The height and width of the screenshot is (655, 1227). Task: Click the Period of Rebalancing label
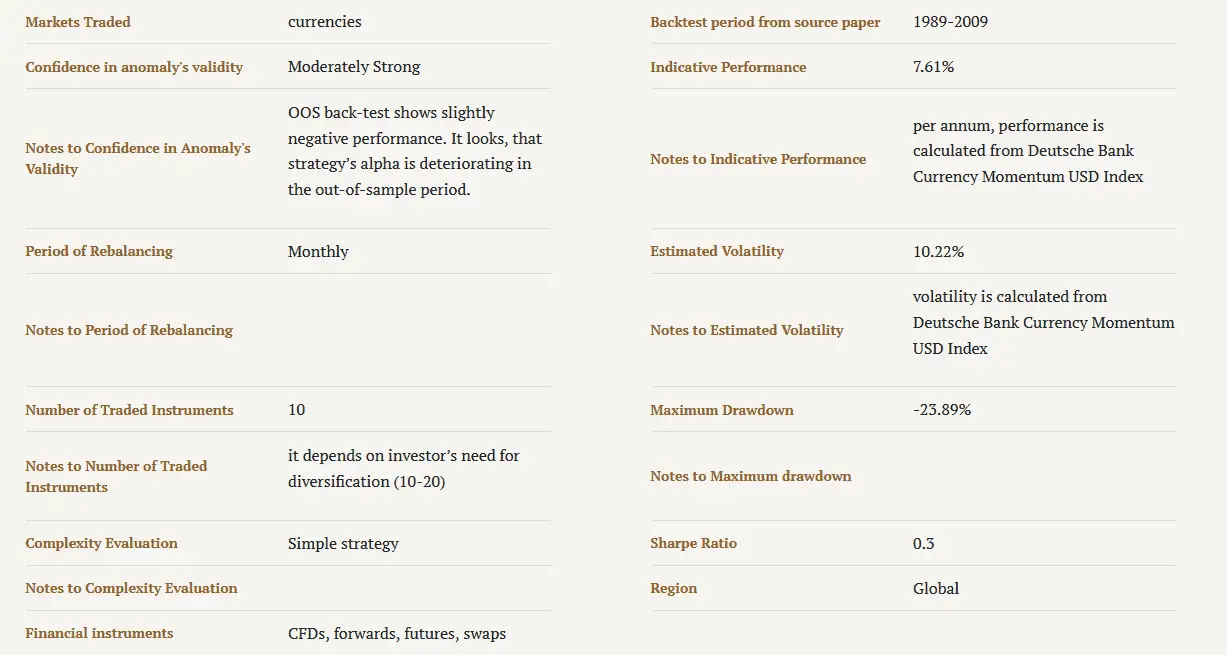tap(99, 251)
